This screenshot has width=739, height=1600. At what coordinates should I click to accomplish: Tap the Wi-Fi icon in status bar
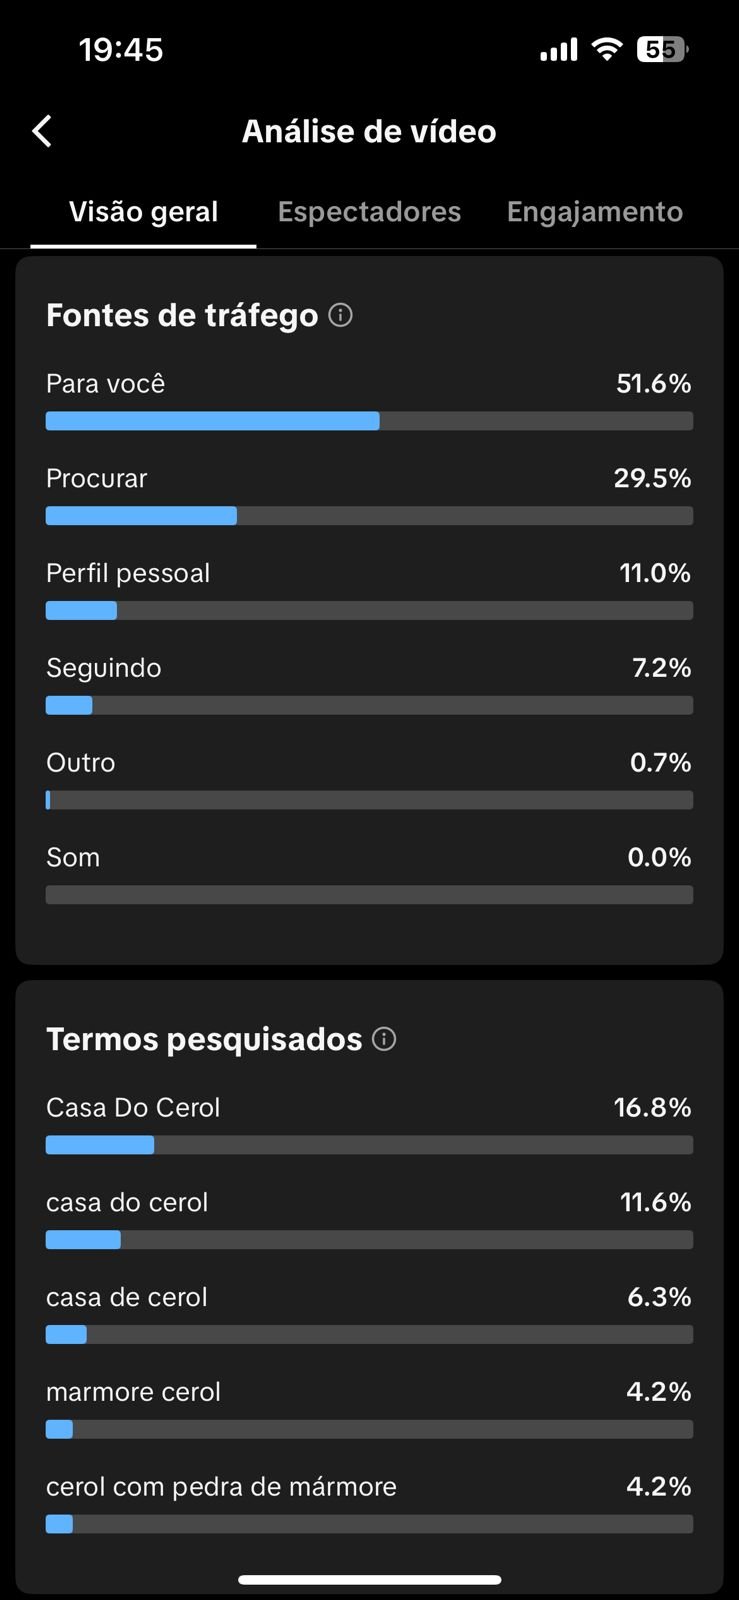pos(606,49)
